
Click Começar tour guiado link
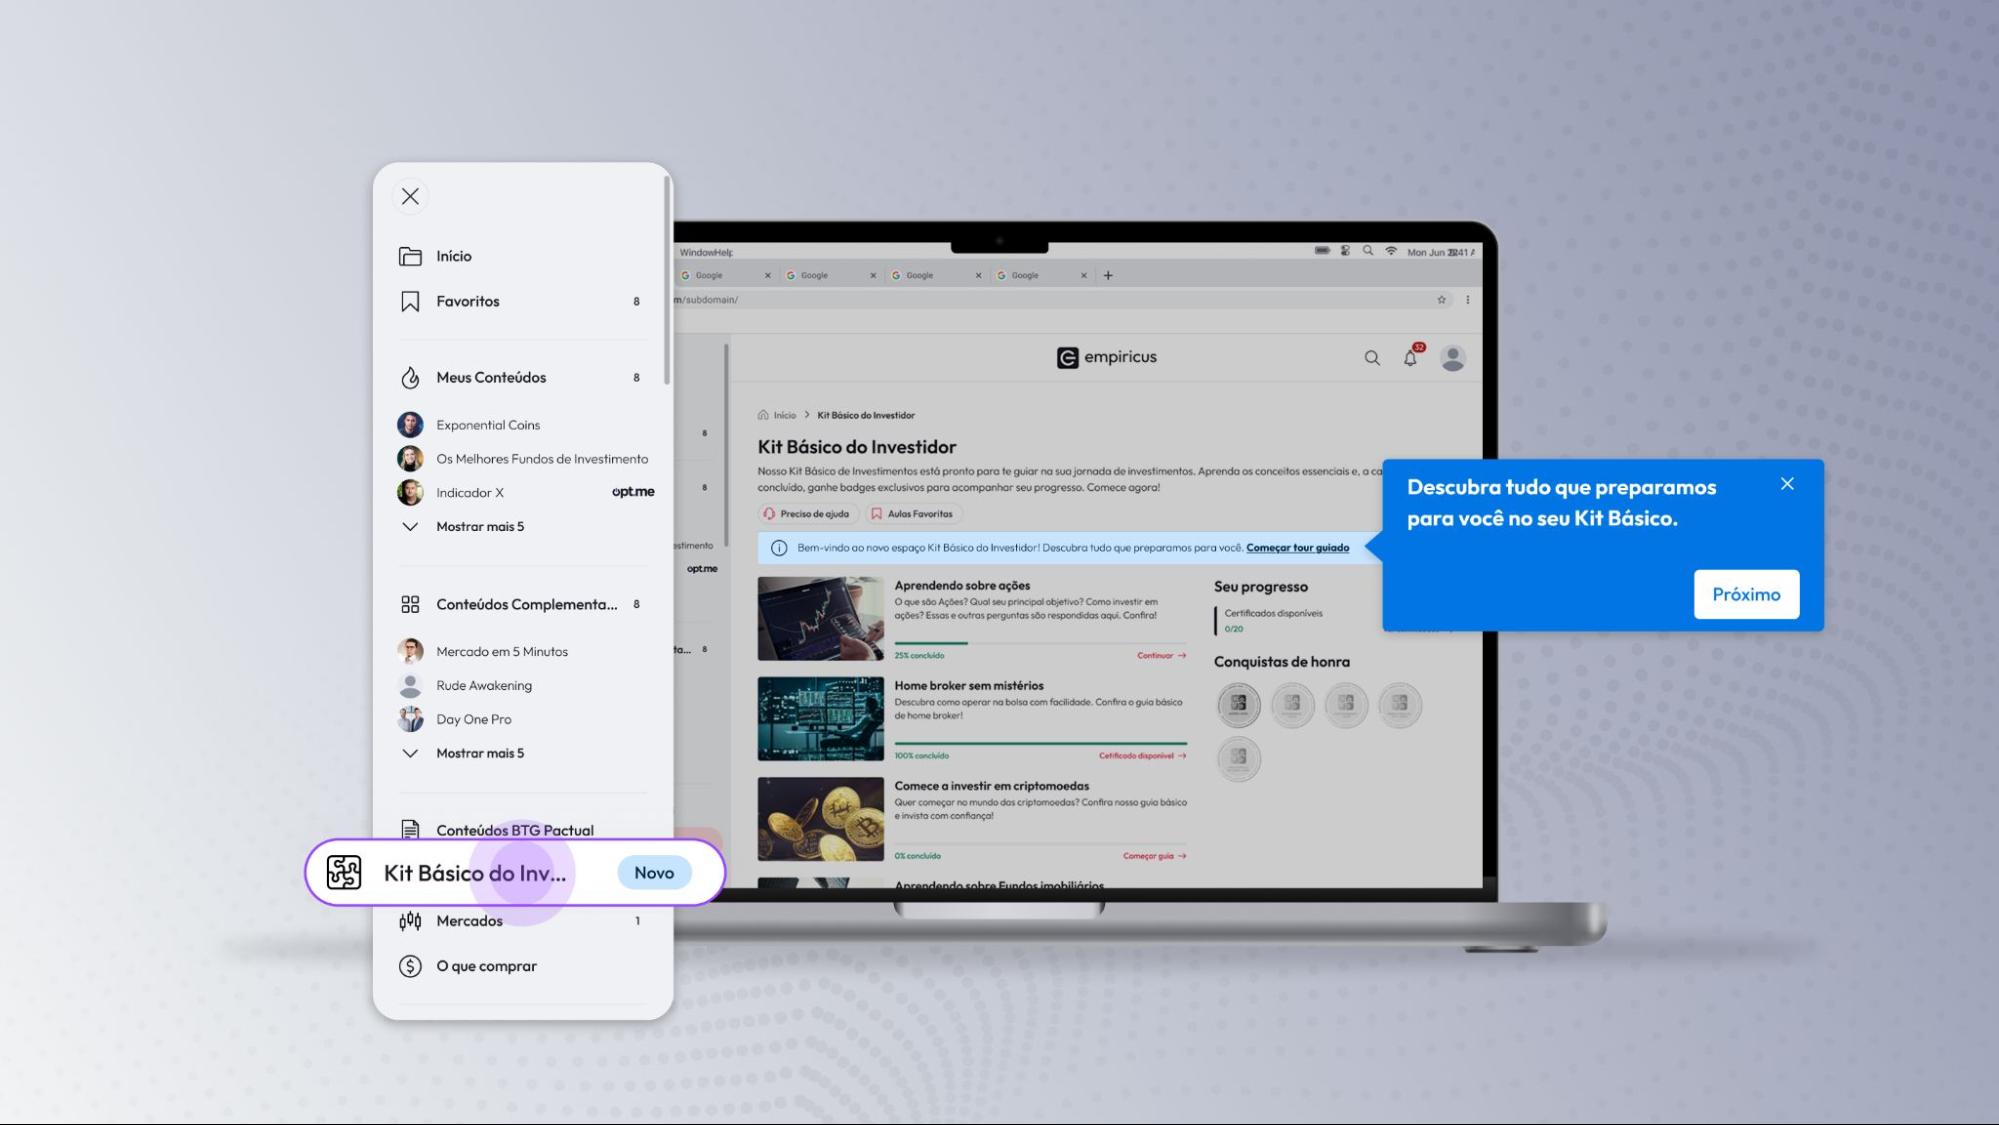coord(1297,548)
